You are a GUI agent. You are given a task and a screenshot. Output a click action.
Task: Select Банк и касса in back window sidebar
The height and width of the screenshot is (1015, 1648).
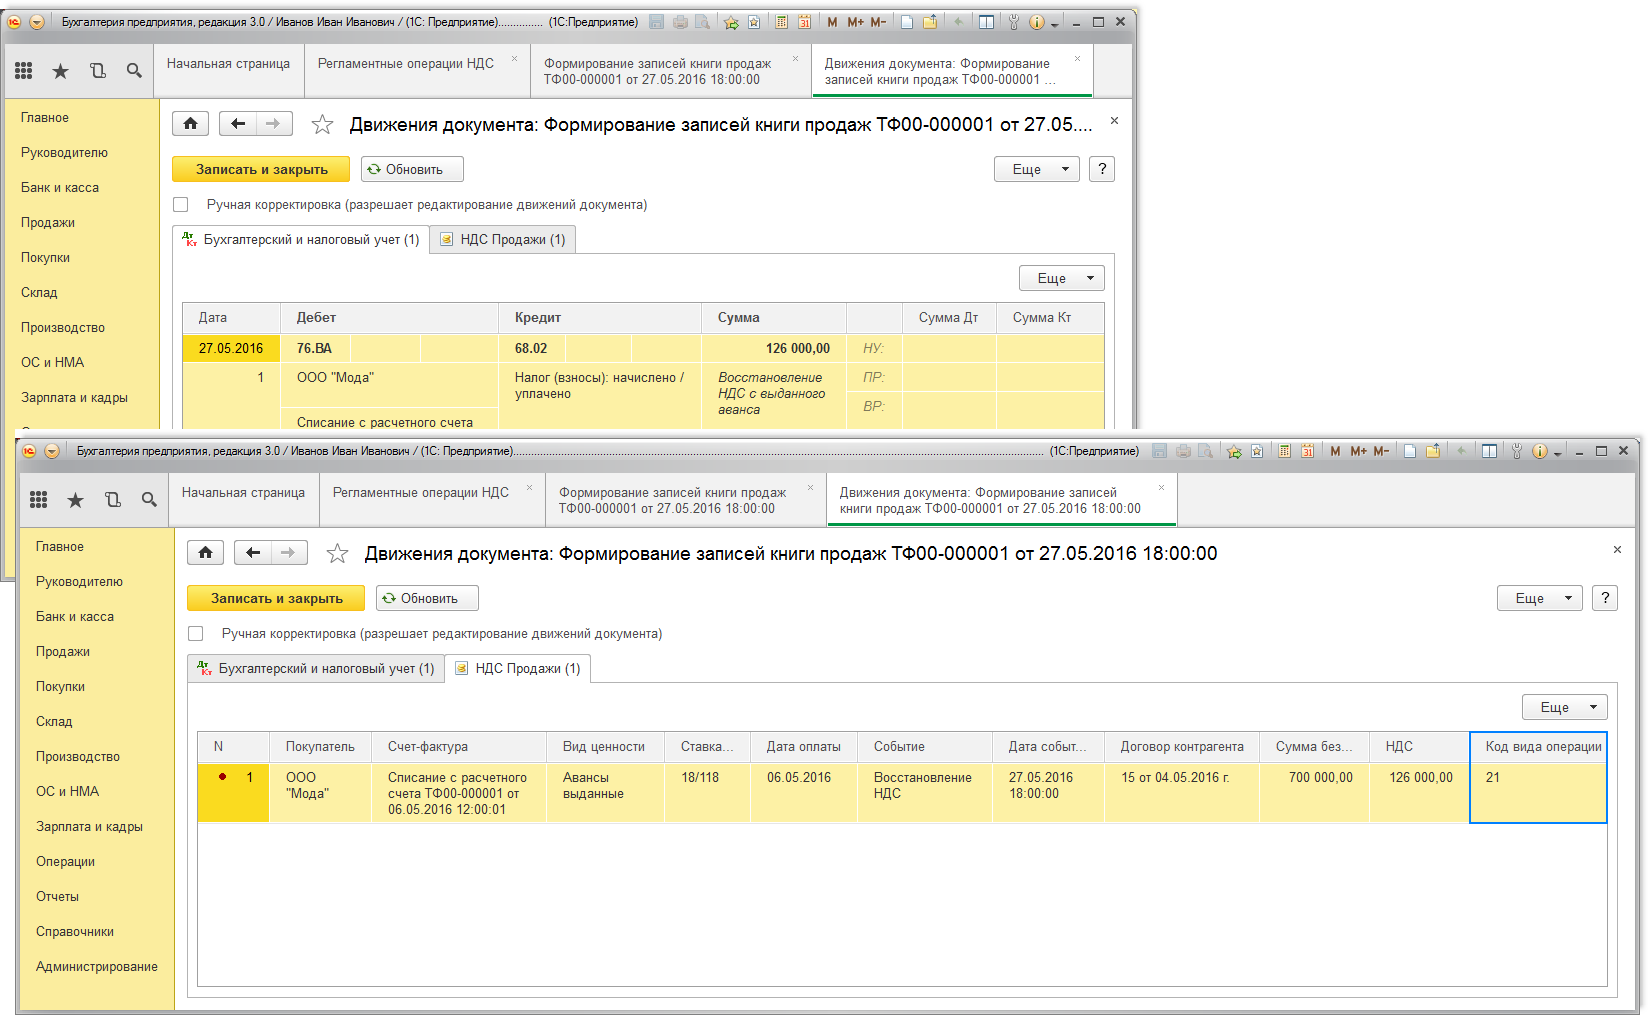pyautogui.click(x=60, y=188)
